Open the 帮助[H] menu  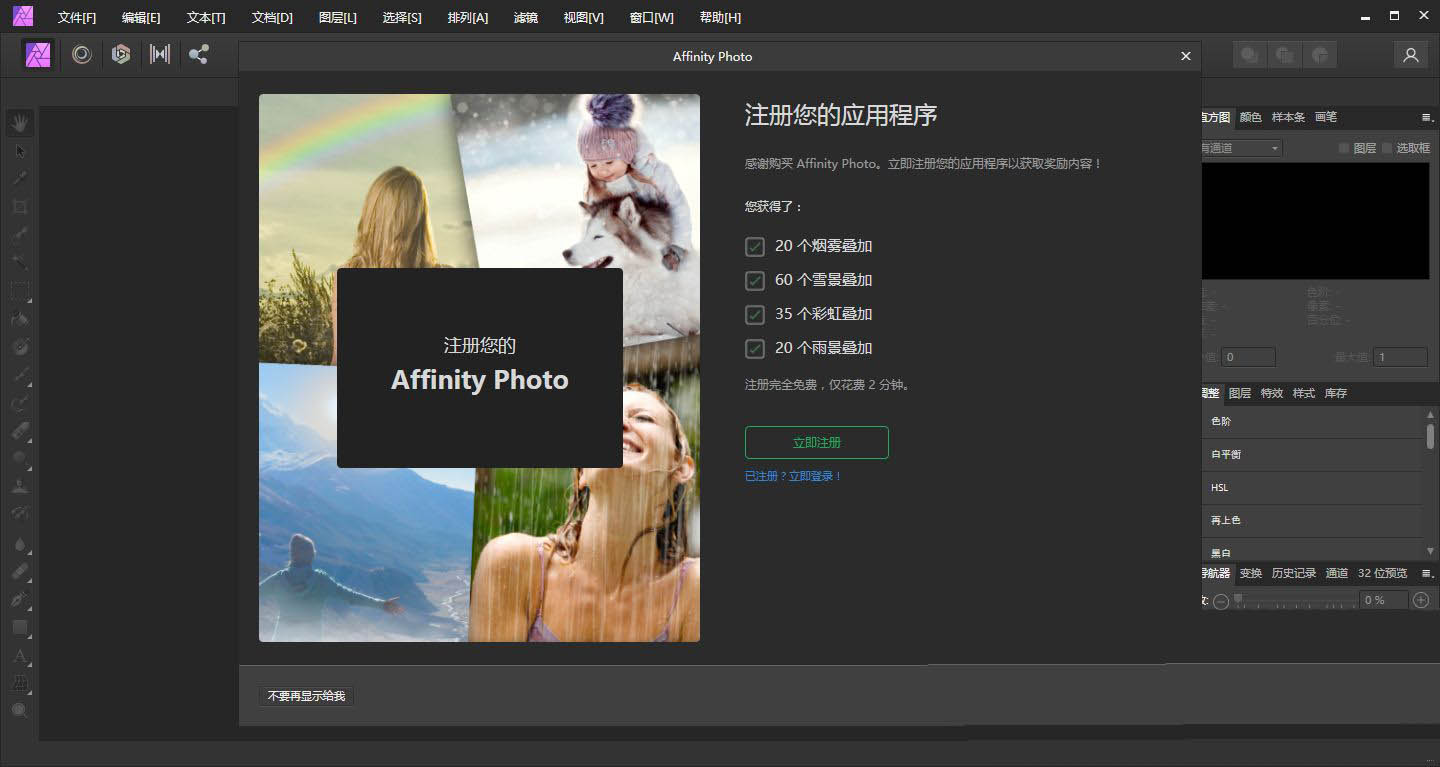(x=720, y=18)
